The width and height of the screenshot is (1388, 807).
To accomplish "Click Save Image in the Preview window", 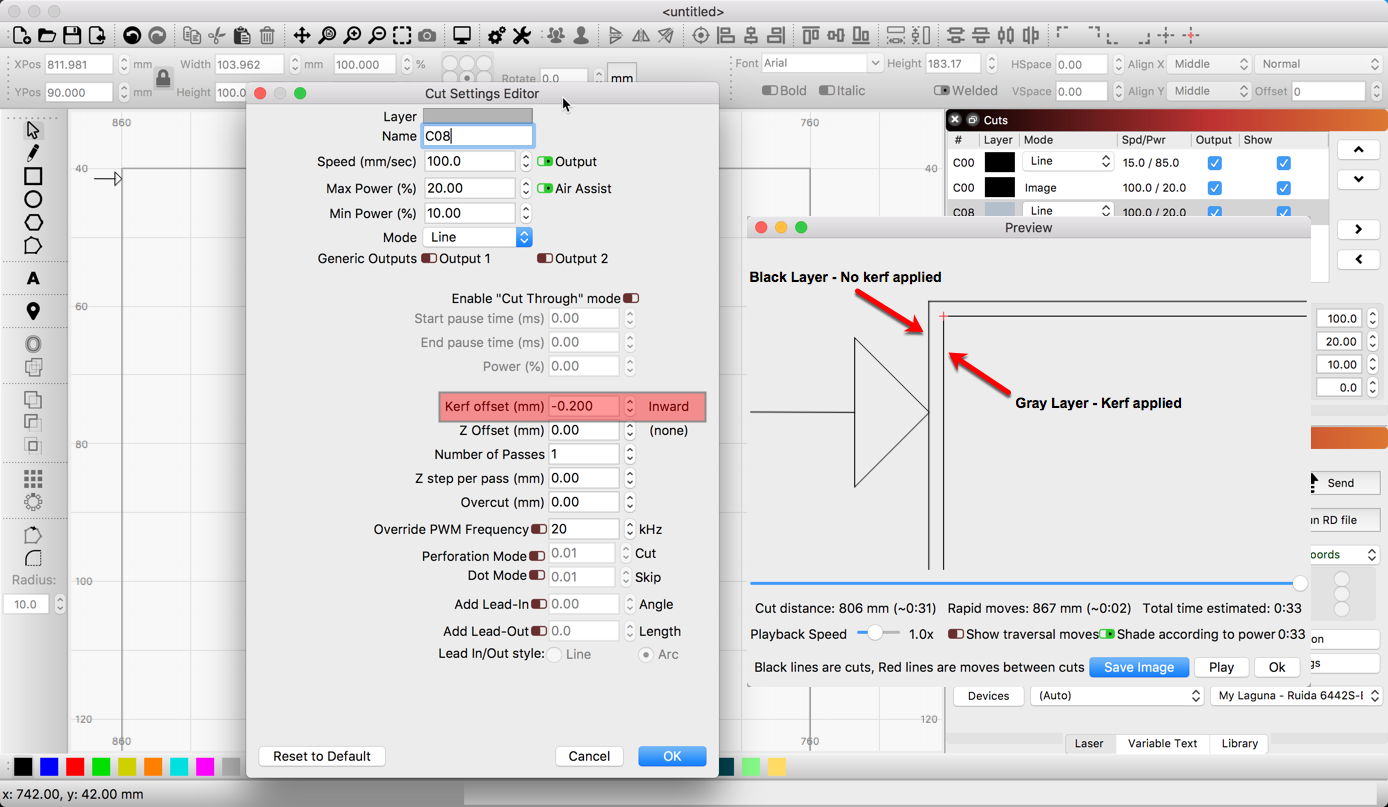I will [1139, 667].
